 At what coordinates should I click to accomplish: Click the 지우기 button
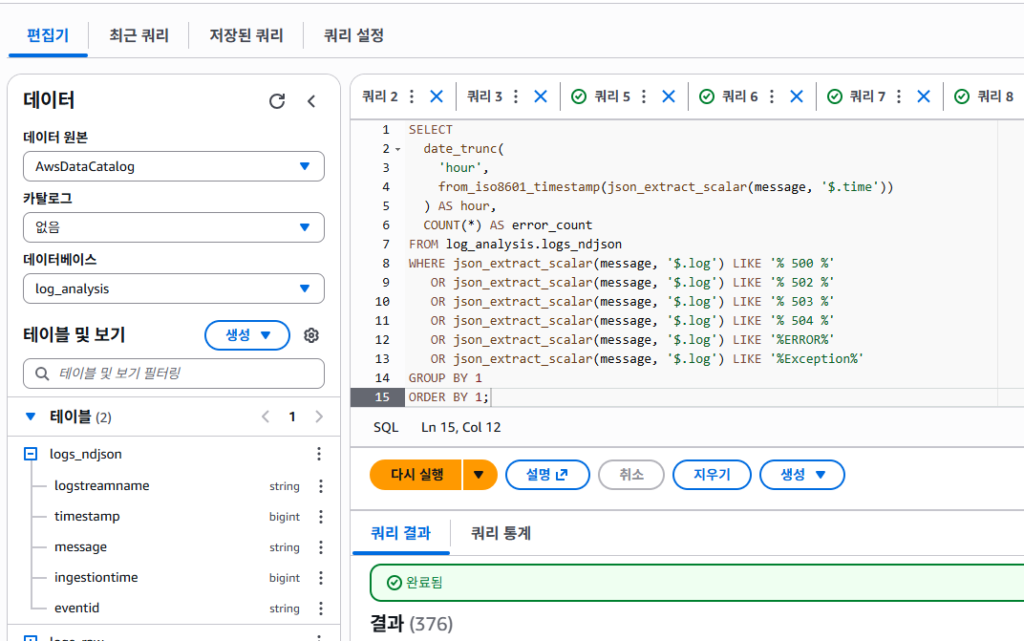tap(712, 474)
